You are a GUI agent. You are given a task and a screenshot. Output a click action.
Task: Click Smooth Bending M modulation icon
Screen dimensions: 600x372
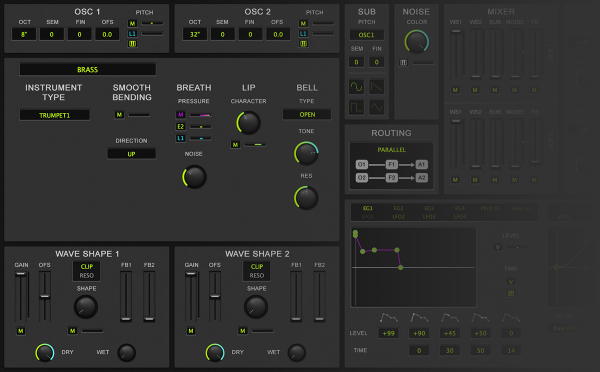tap(119, 114)
